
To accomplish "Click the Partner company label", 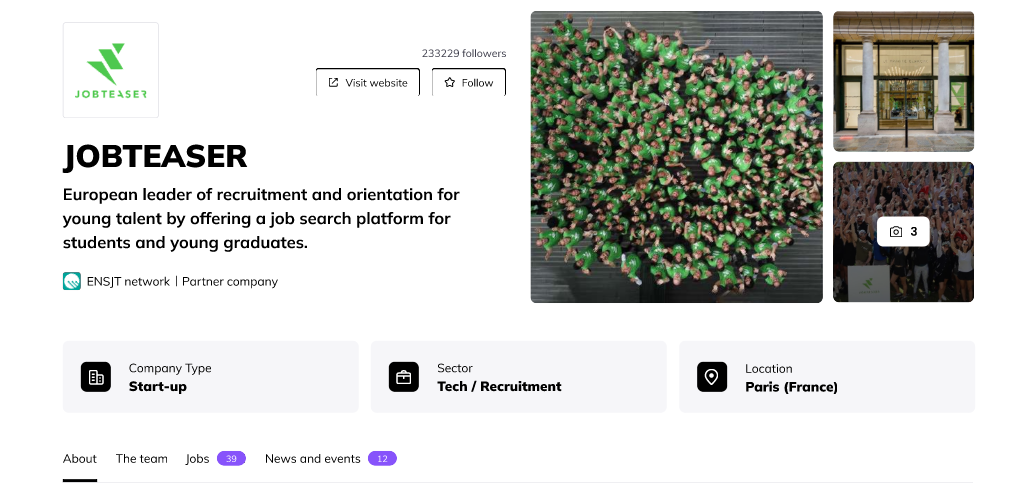I will pyautogui.click(x=230, y=281).
